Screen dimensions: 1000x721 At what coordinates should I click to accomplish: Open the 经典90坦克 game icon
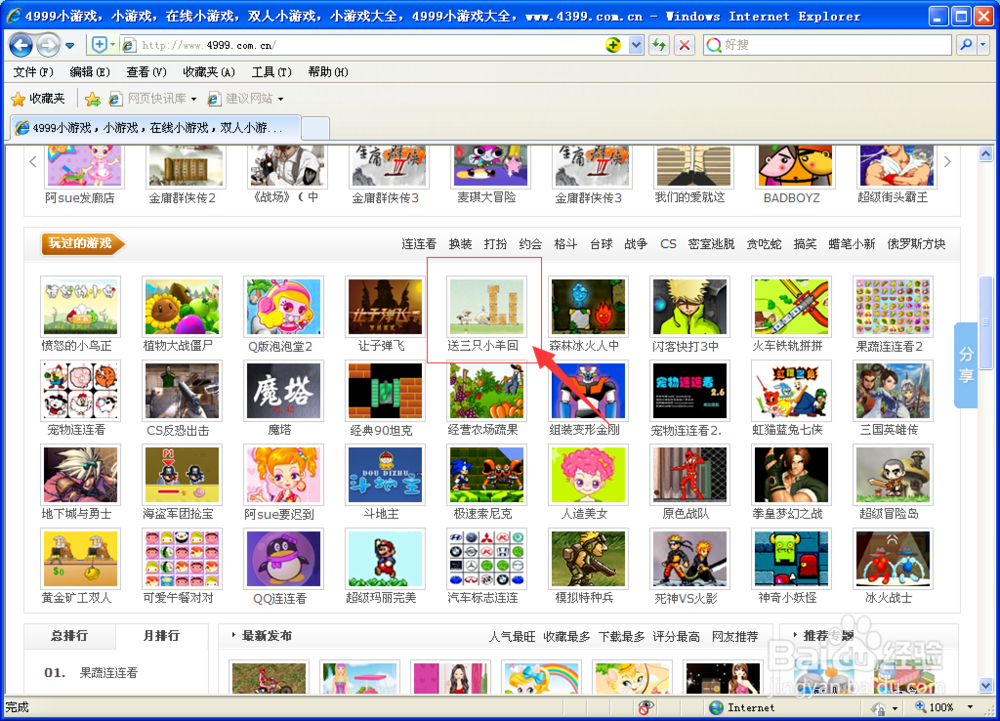(385, 391)
